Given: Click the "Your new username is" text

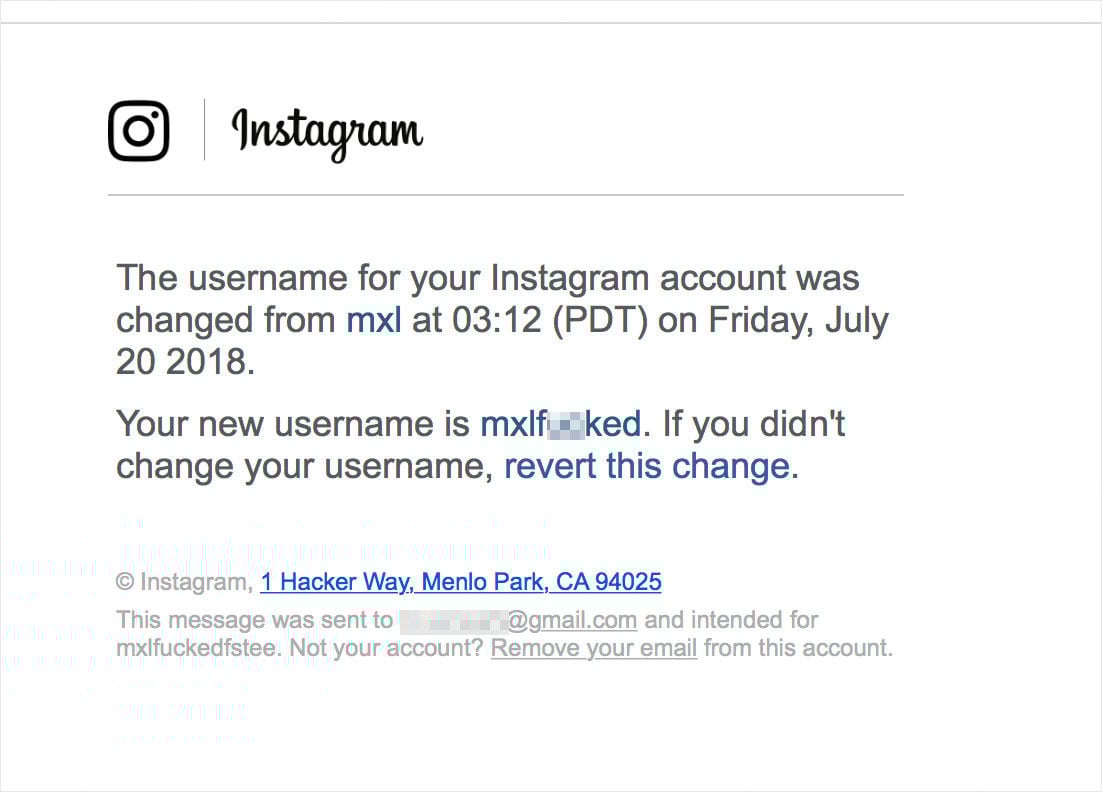Looking at the screenshot, I should click(292, 425).
